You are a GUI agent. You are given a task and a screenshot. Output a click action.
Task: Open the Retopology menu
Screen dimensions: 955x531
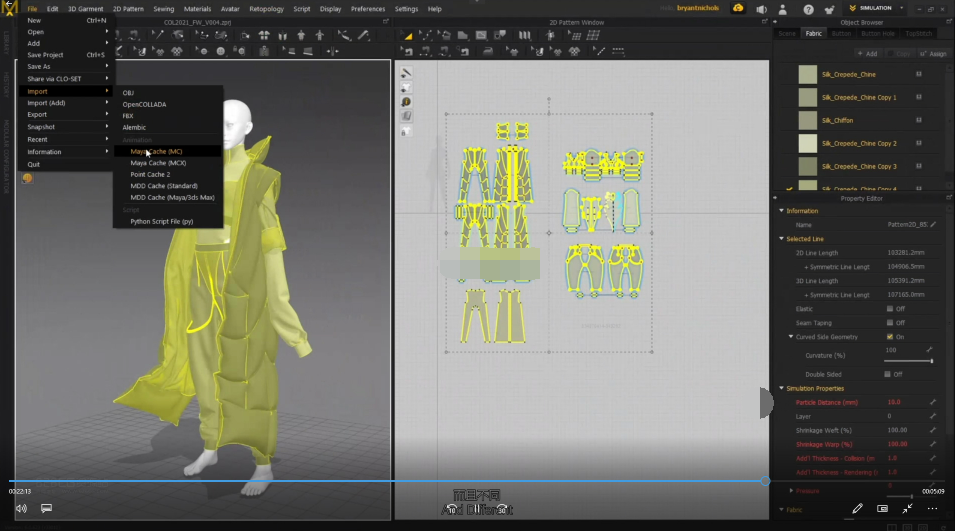tap(266, 9)
